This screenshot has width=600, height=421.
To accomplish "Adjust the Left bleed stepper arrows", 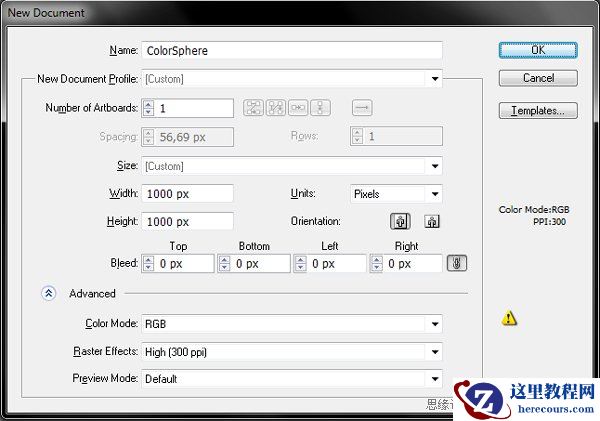I will tap(300, 264).
